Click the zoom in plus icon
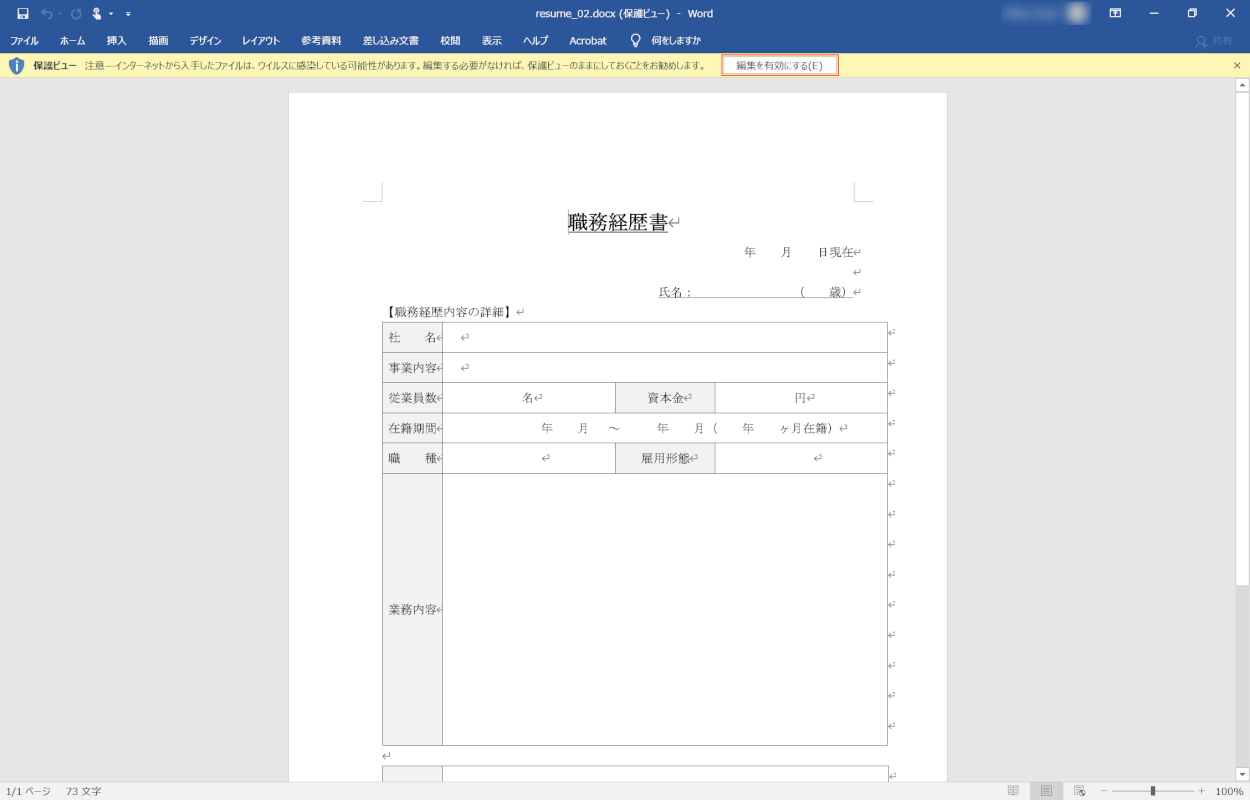 (x=1201, y=791)
